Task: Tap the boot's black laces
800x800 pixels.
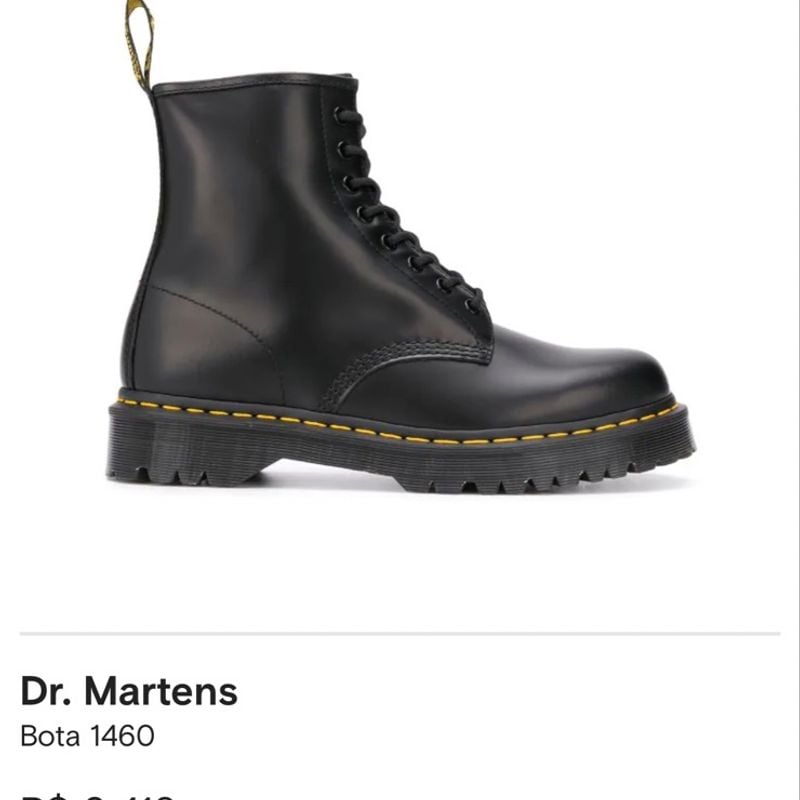Action: click(x=408, y=209)
